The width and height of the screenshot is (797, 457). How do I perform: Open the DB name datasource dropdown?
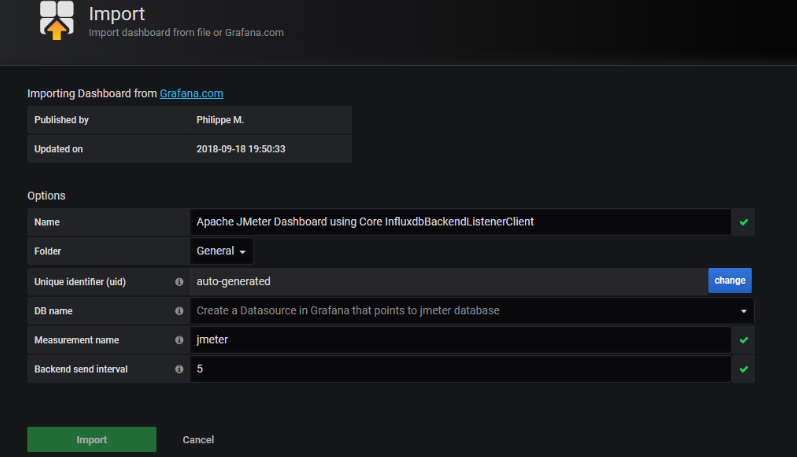tap(472, 311)
